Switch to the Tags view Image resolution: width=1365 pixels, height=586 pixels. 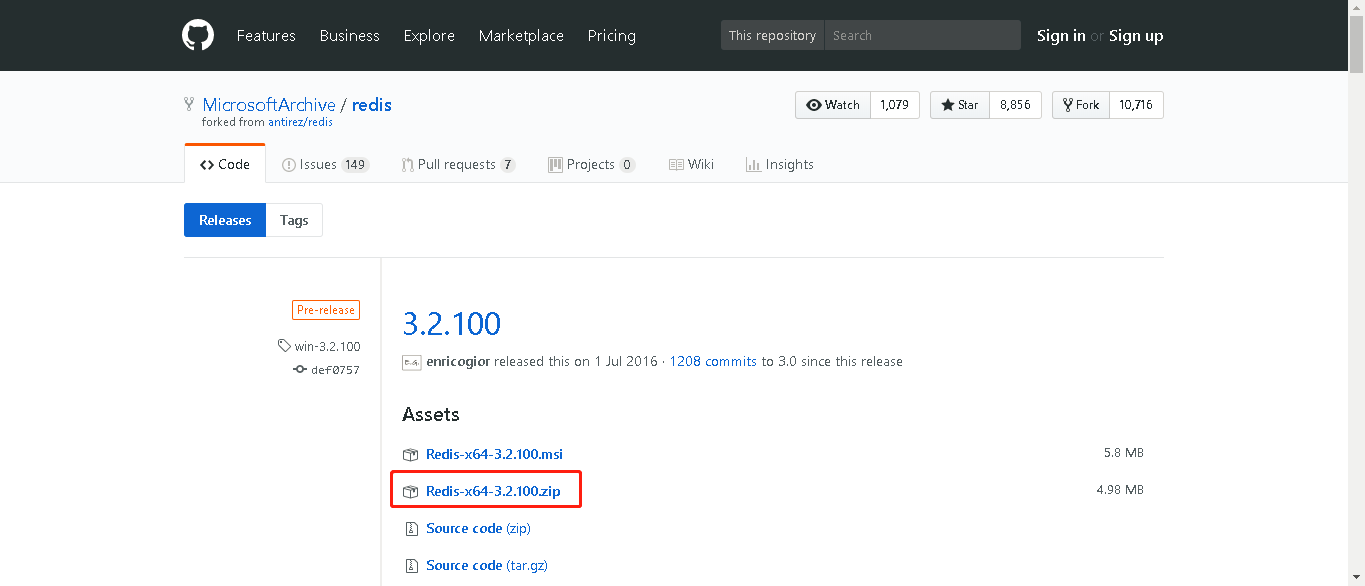click(x=294, y=220)
